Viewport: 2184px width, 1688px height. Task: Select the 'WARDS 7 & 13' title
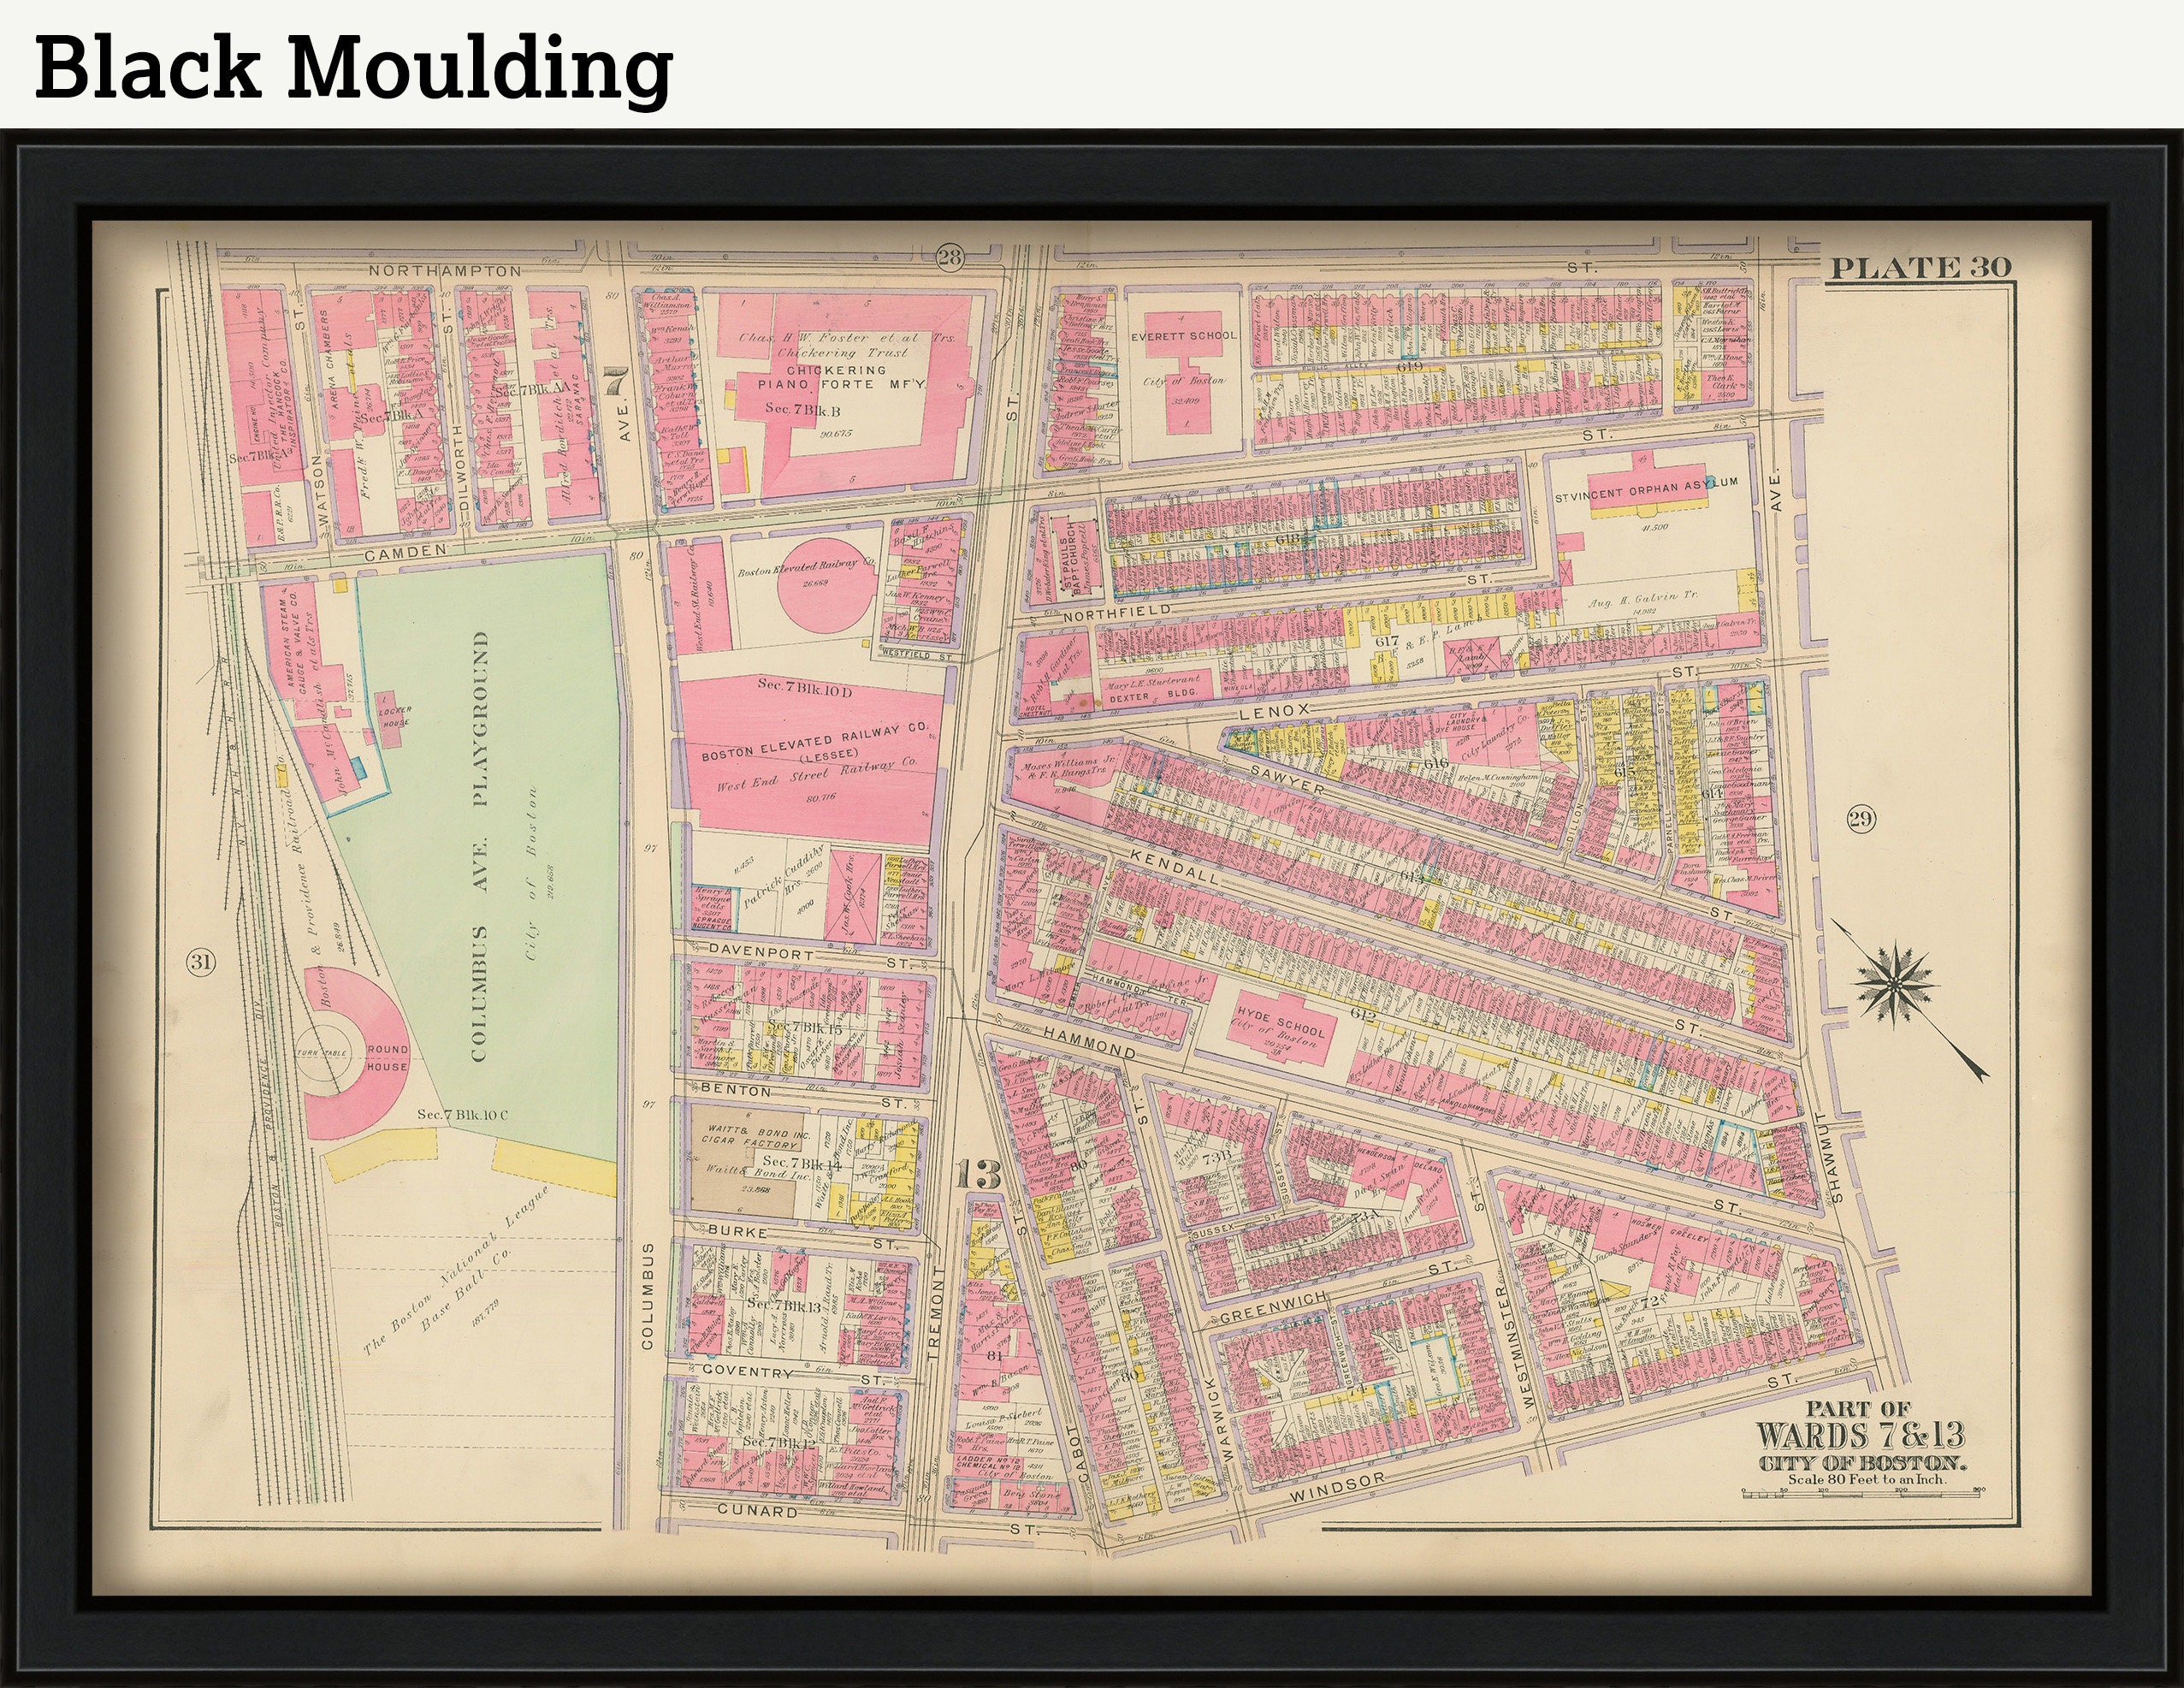pyautogui.click(x=1860, y=1437)
